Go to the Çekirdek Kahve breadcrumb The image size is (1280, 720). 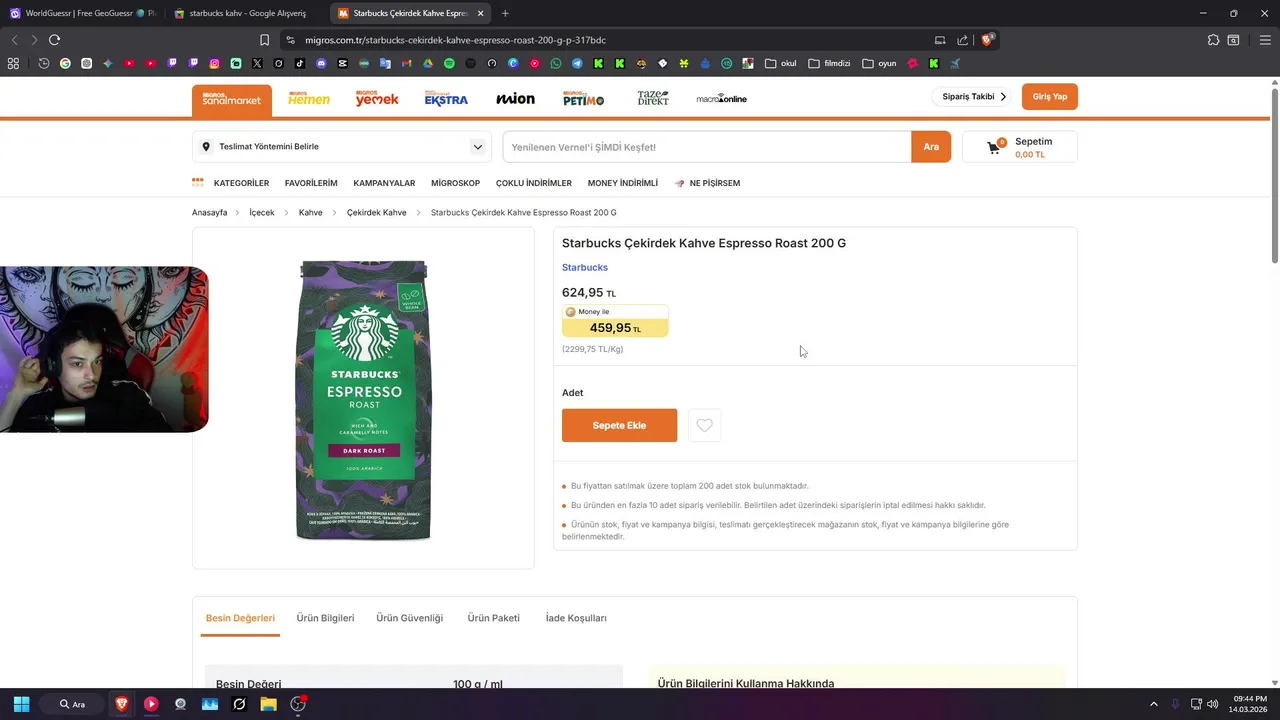pos(376,213)
